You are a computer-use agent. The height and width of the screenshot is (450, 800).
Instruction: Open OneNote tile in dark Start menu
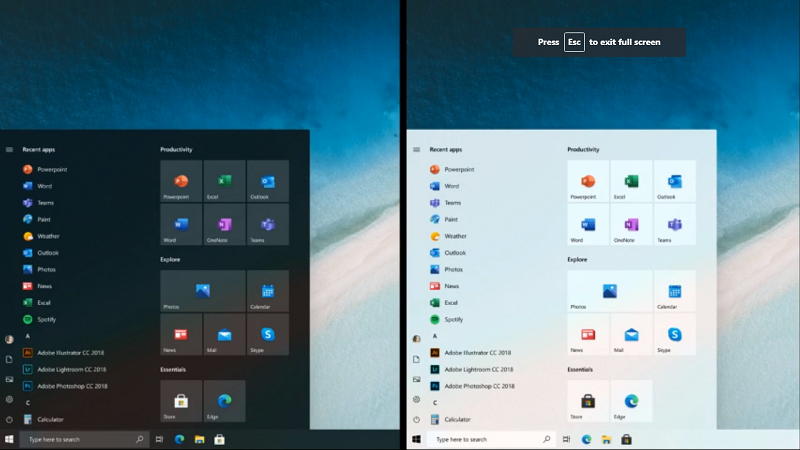(x=224, y=224)
